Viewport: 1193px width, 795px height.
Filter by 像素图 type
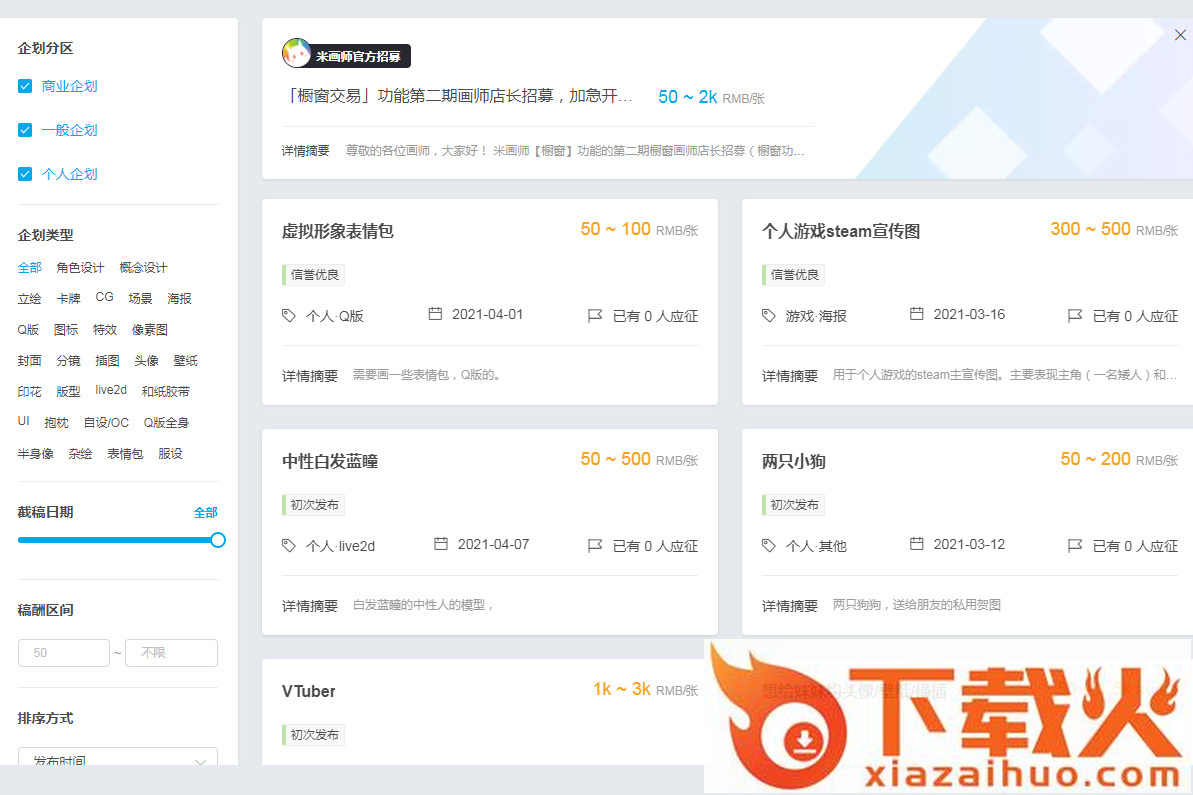point(150,330)
